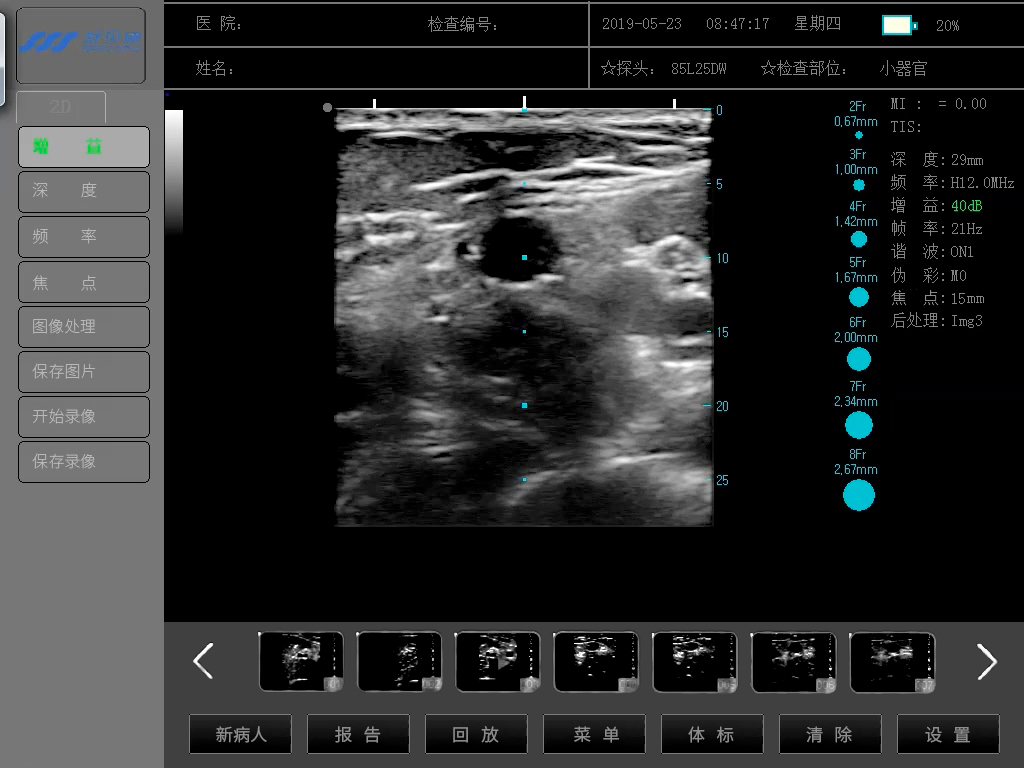Click the manufacturer logo at top left
The image size is (1024, 768).
pyautogui.click(x=81, y=45)
